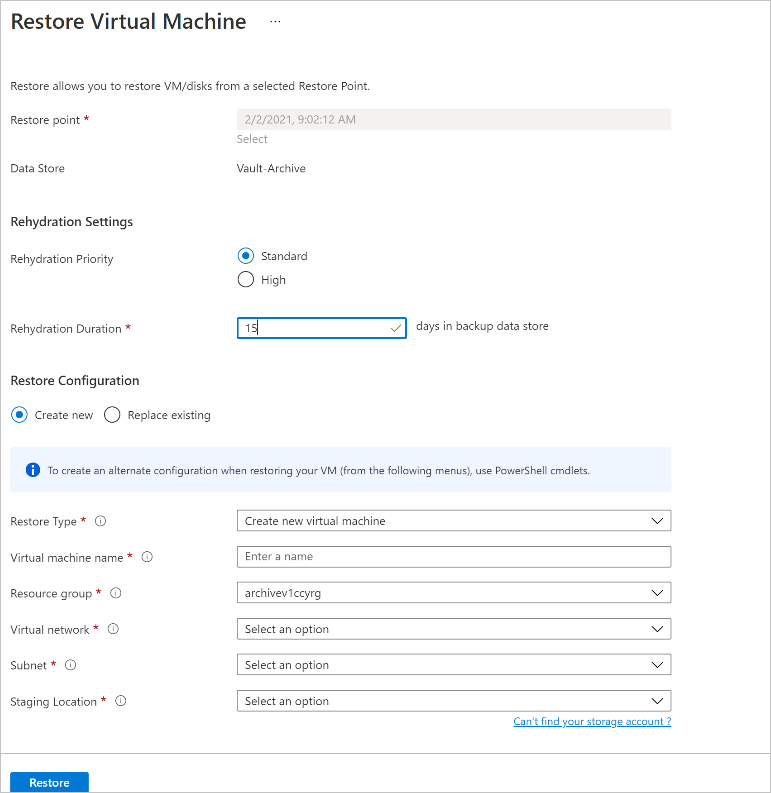This screenshot has height=793, width=771.
Task: Open the Virtual network dropdown
Action: [453, 629]
